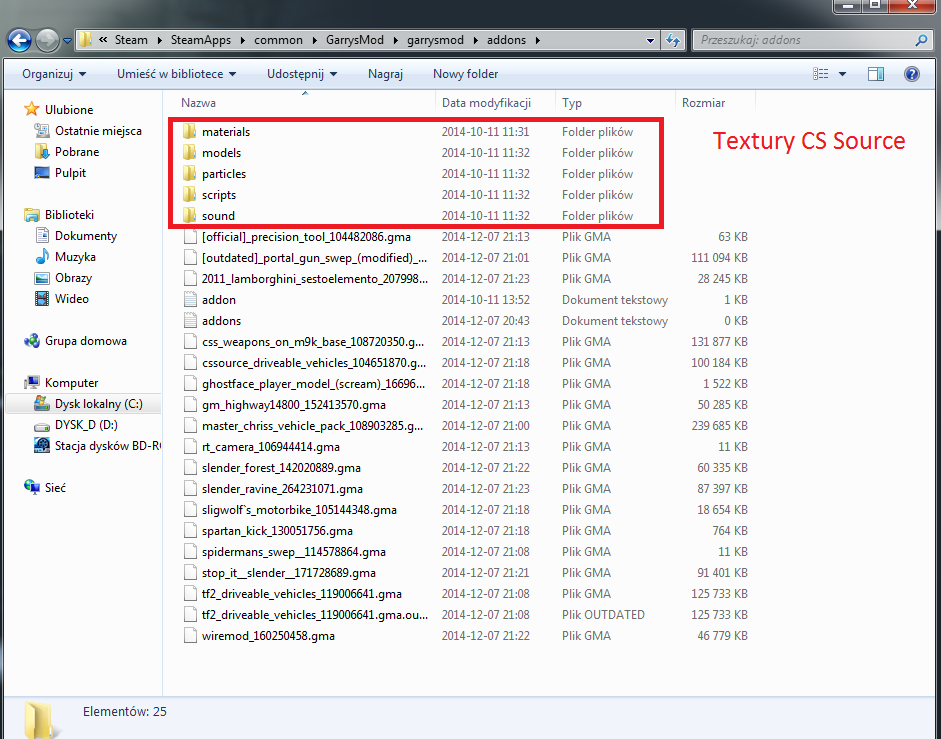Select slender_forest_142020889.gma file icon
This screenshot has height=739, width=941.
pos(190,468)
